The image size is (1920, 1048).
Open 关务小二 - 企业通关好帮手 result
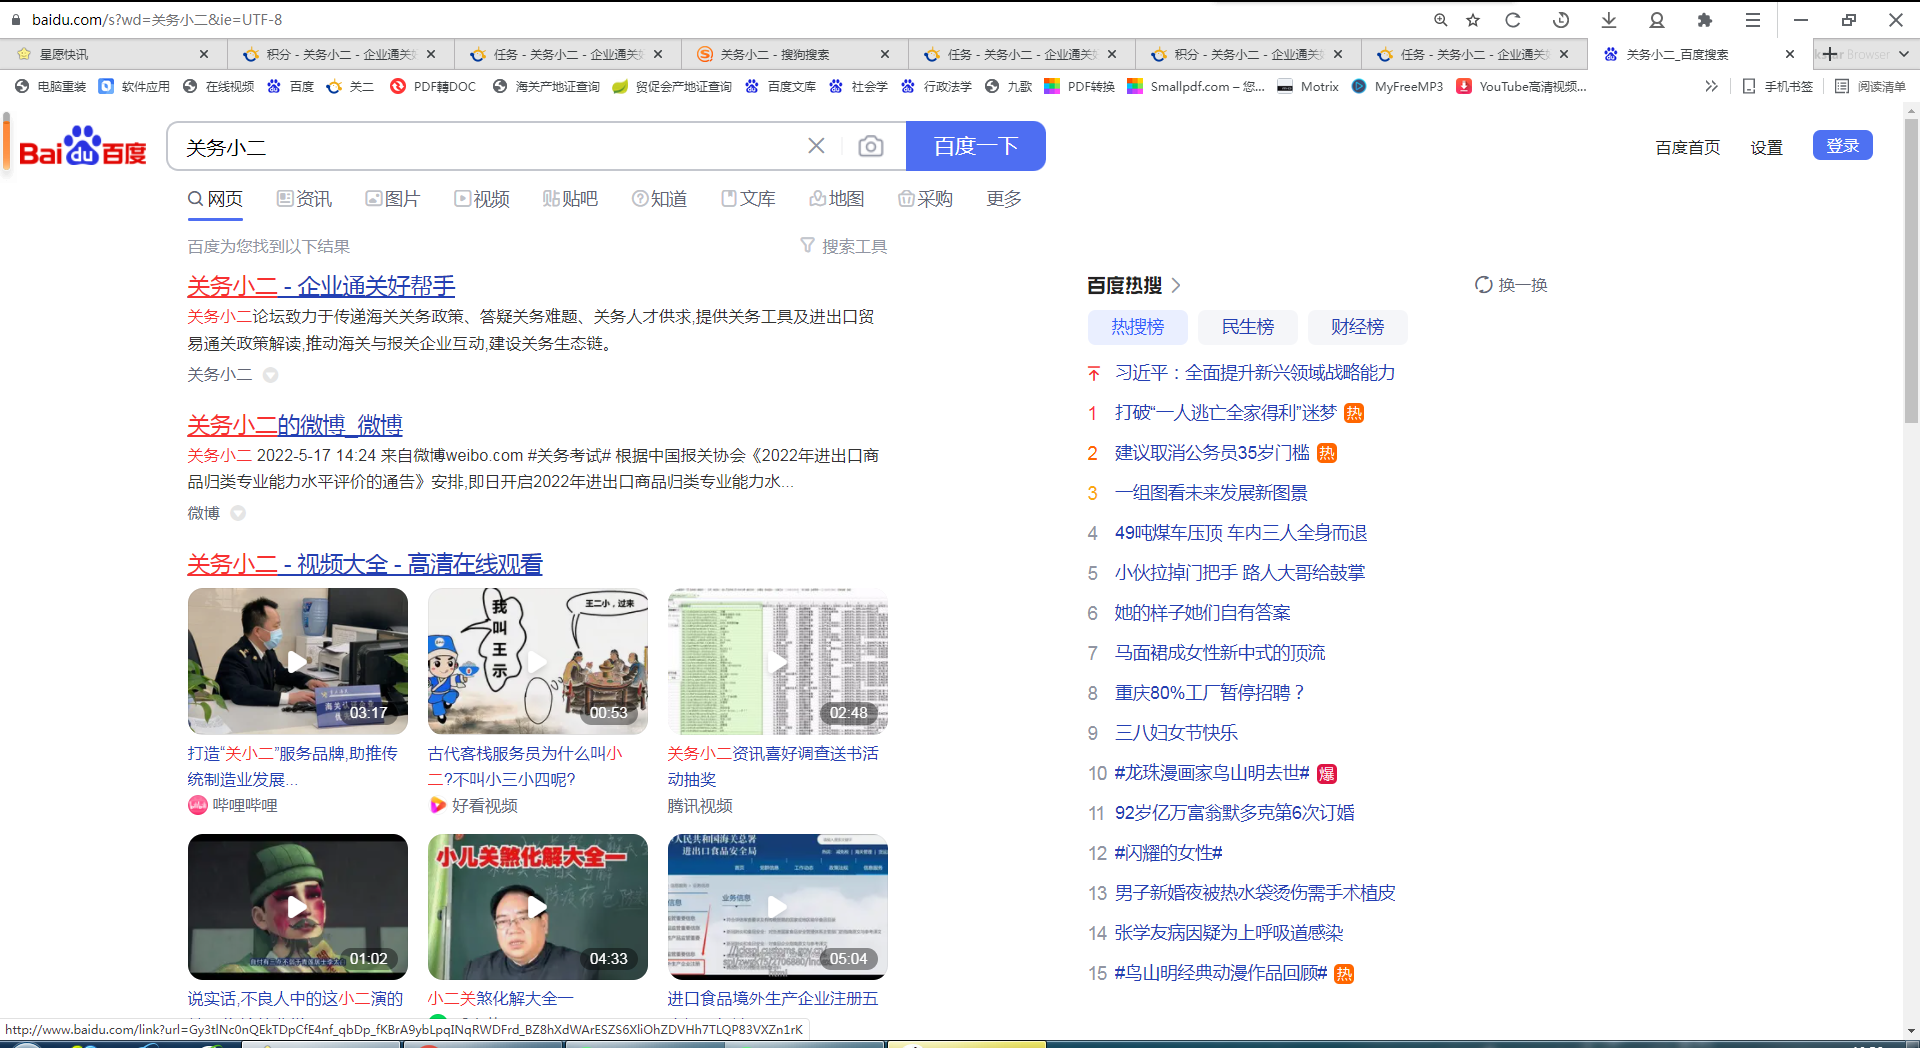point(321,286)
